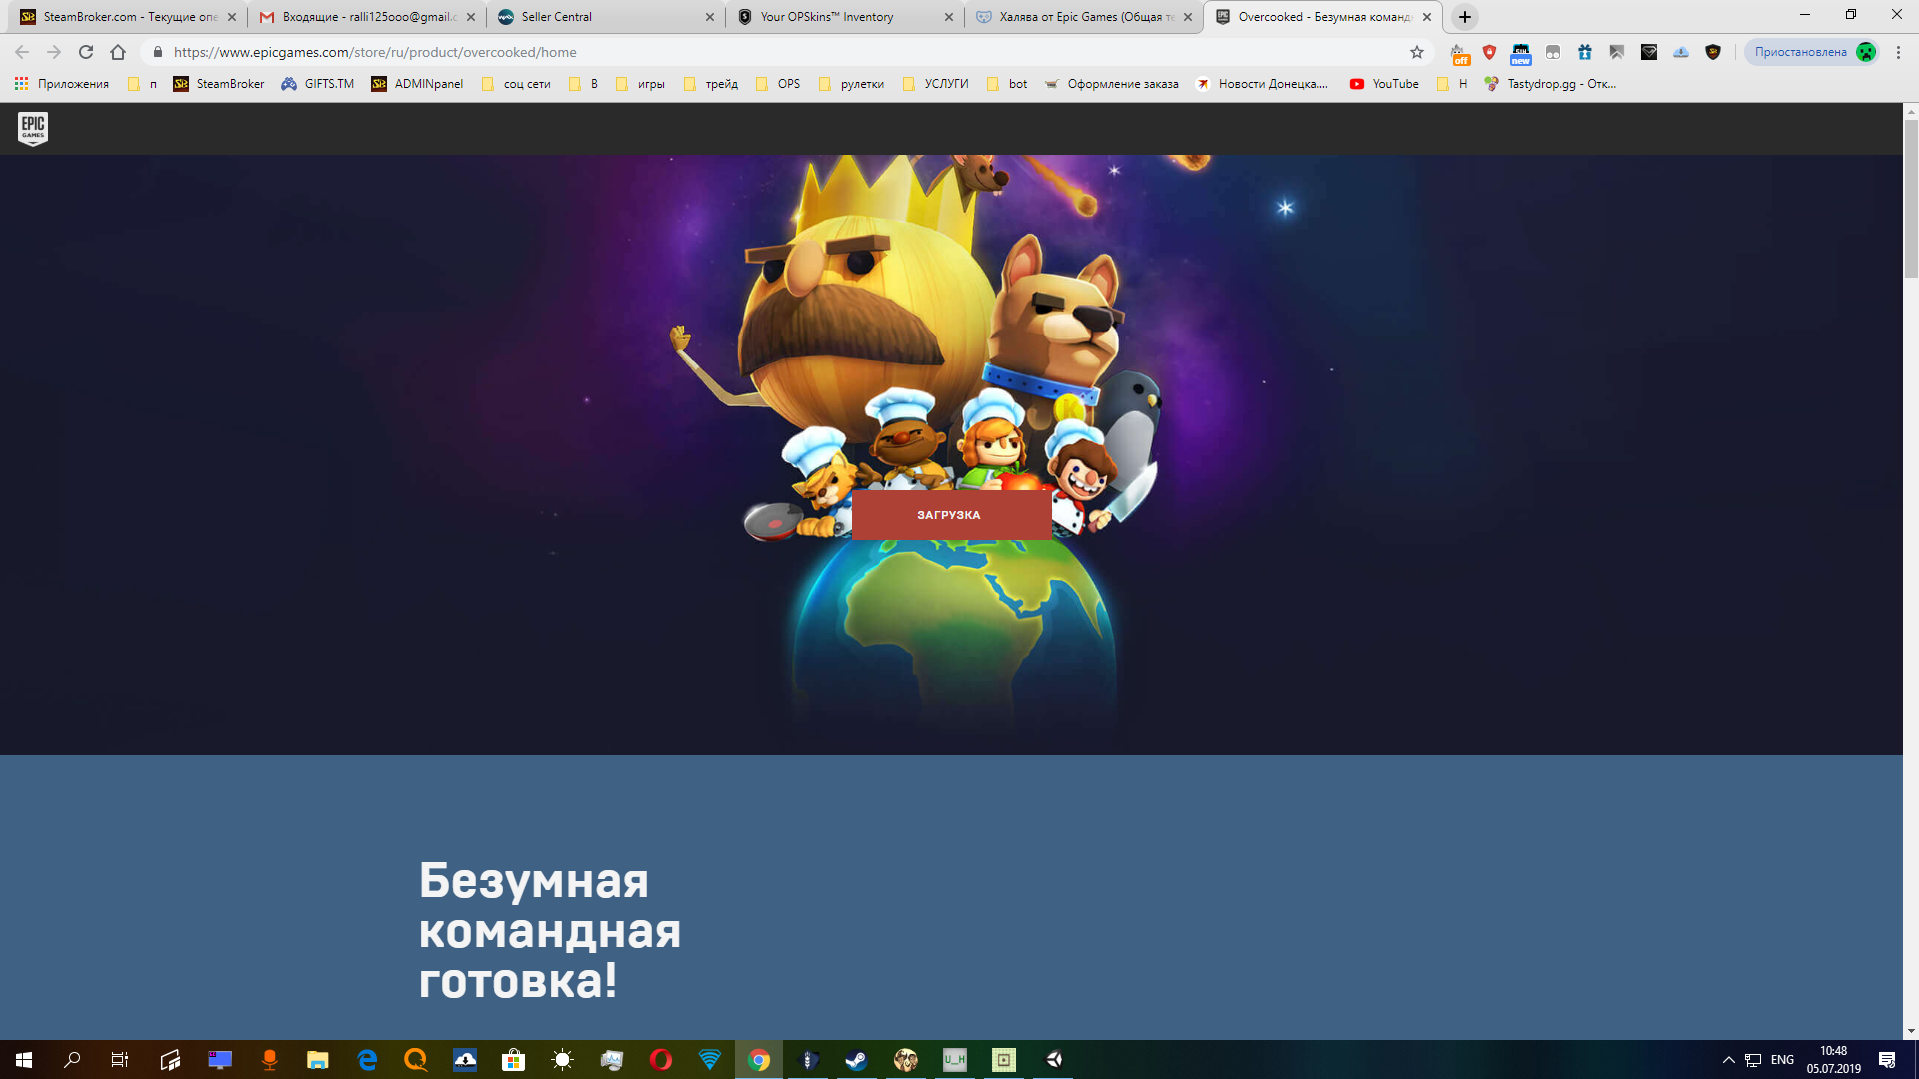Launch Opera browser from taskbar

661,1059
